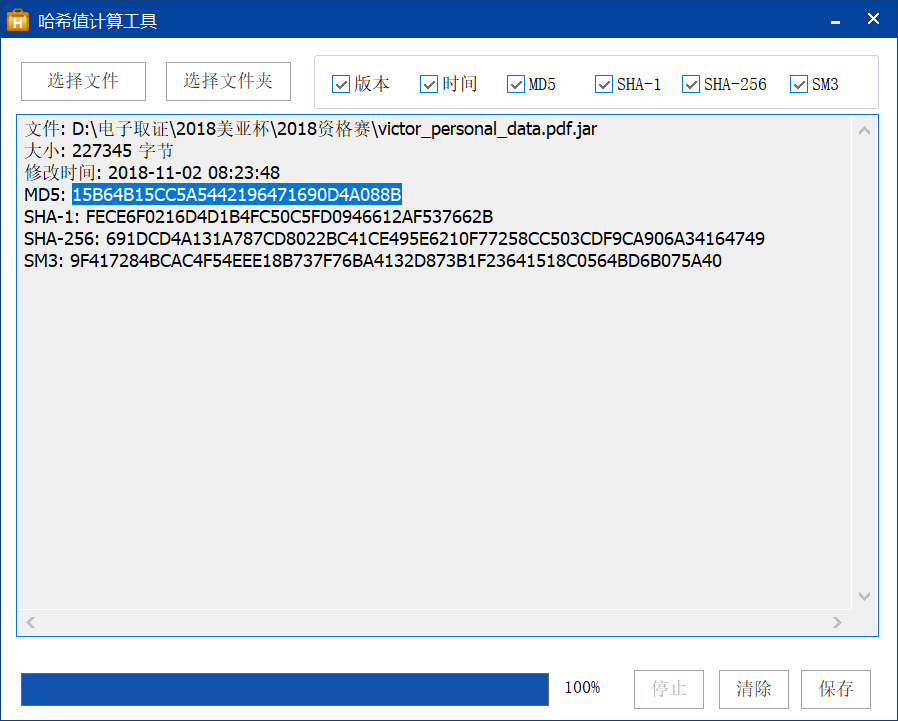This screenshot has height=721, width=898.
Task: Click the scroll up arrow in results
Action: coord(865,130)
